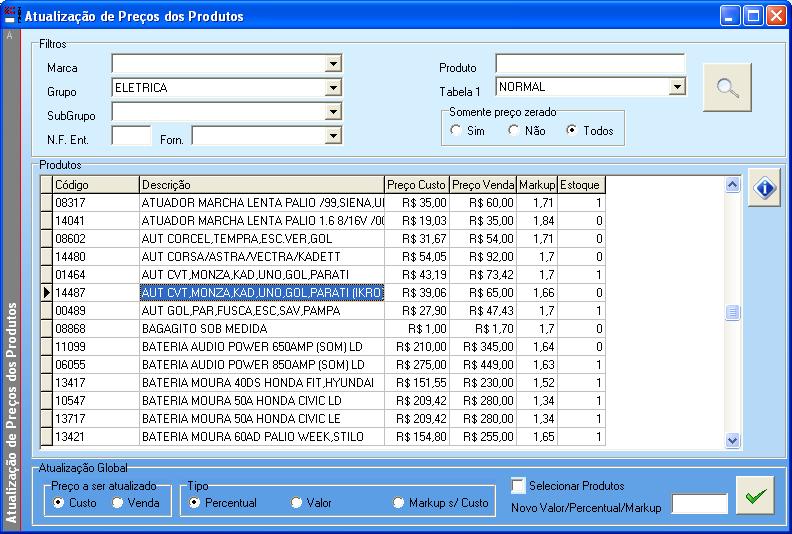Image resolution: width=792 pixels, height=534 pixels.
Task: Click the green checkmark confirm button
Action: pos(755,495)
